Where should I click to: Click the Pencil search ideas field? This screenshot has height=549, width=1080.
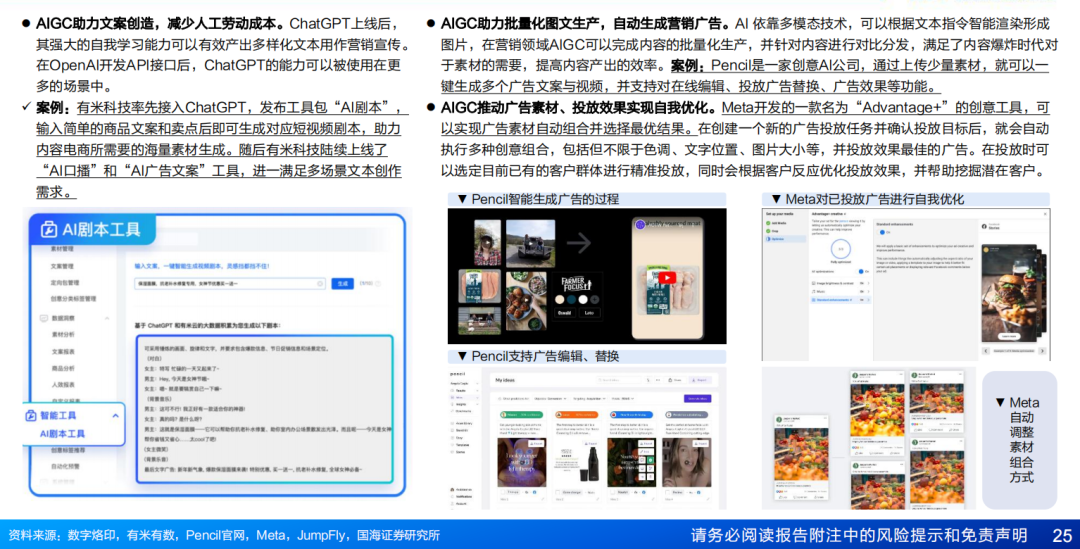tap(619, 380)
